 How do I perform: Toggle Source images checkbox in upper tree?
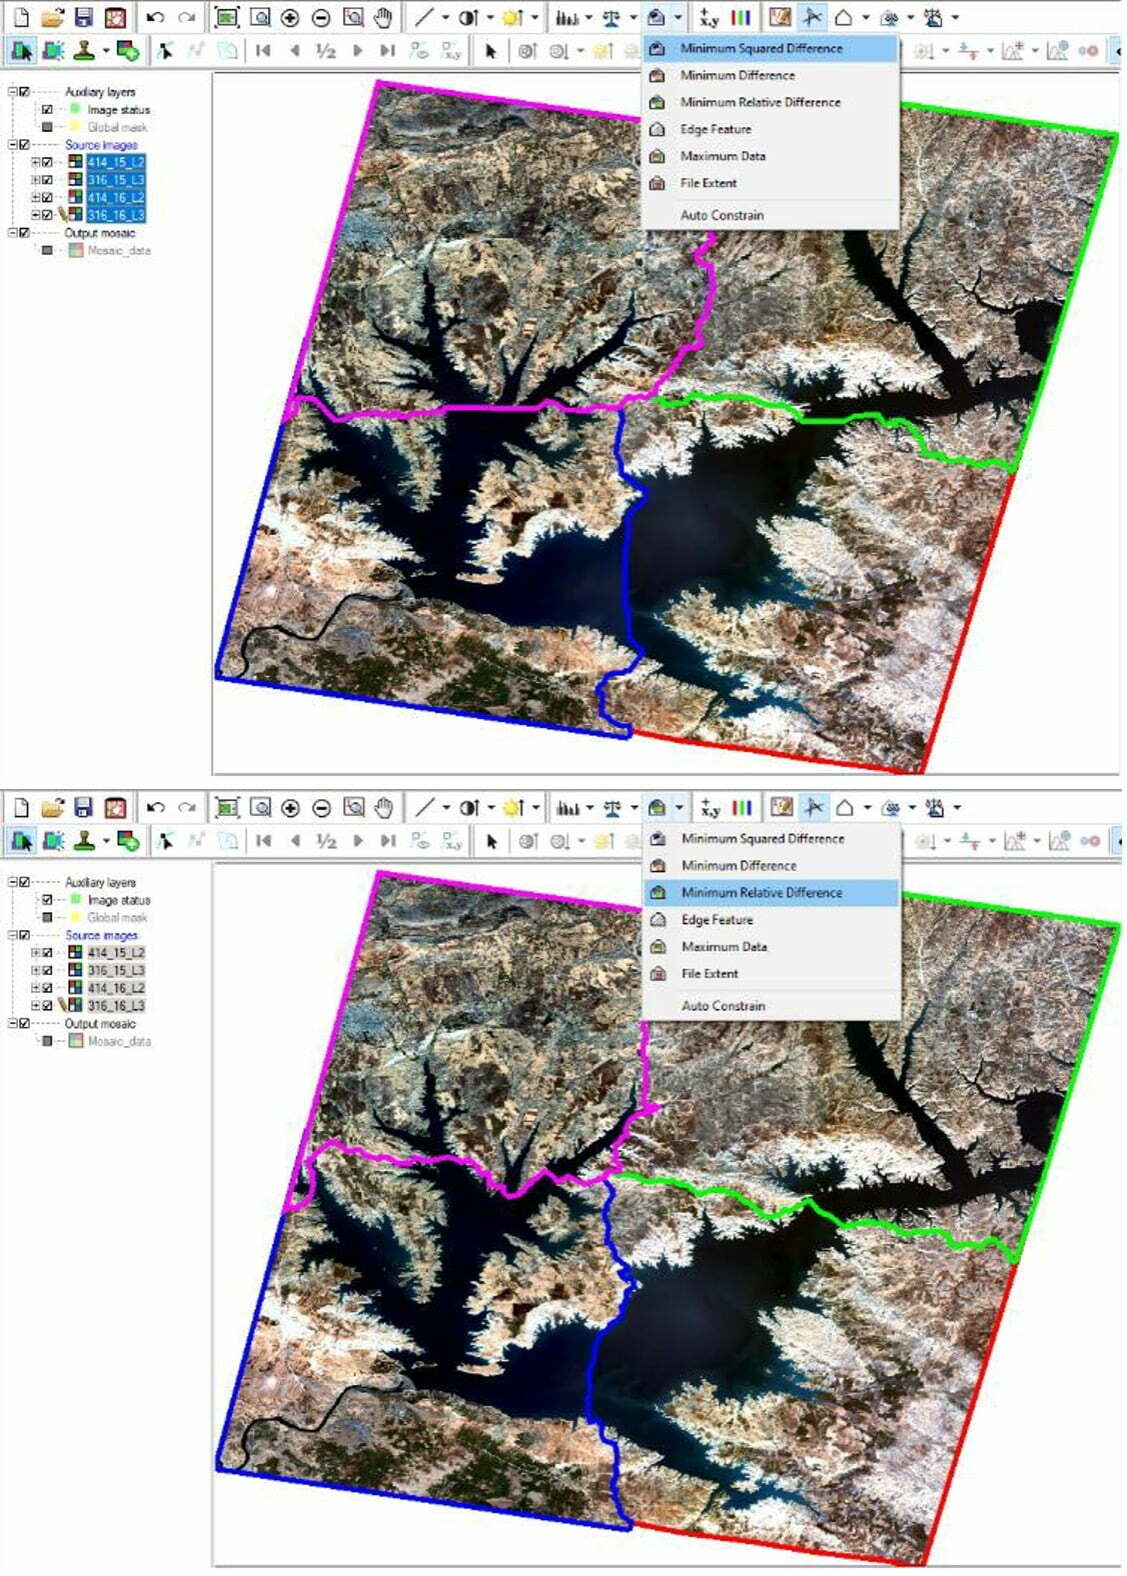[24, 145]
